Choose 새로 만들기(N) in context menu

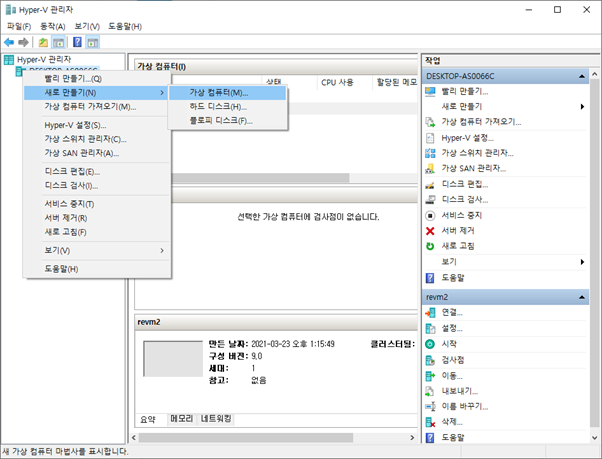97,93
